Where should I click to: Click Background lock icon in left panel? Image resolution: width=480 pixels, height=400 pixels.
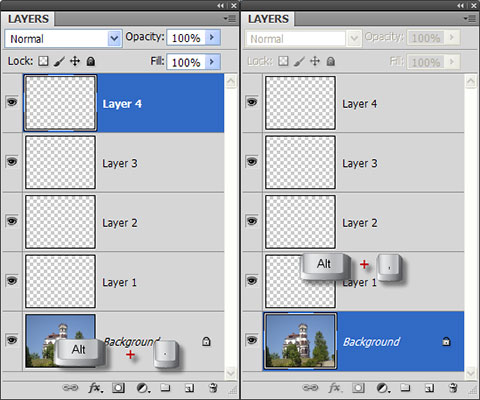(206, 341)
